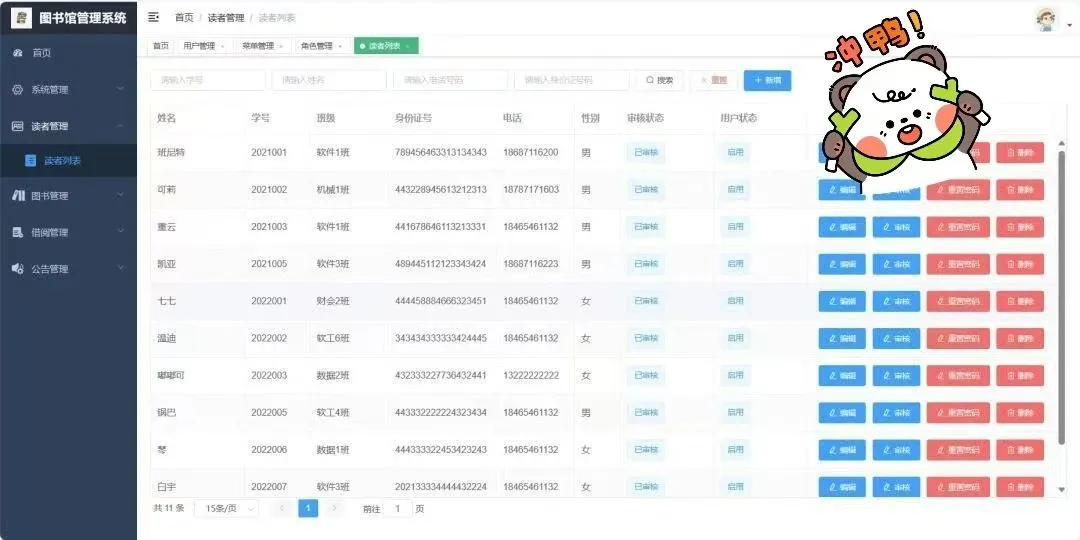The width and height of the screenshot is (1080, 540).
Task: Click the 新增 plus button
Action: click(x=767, y=81)
